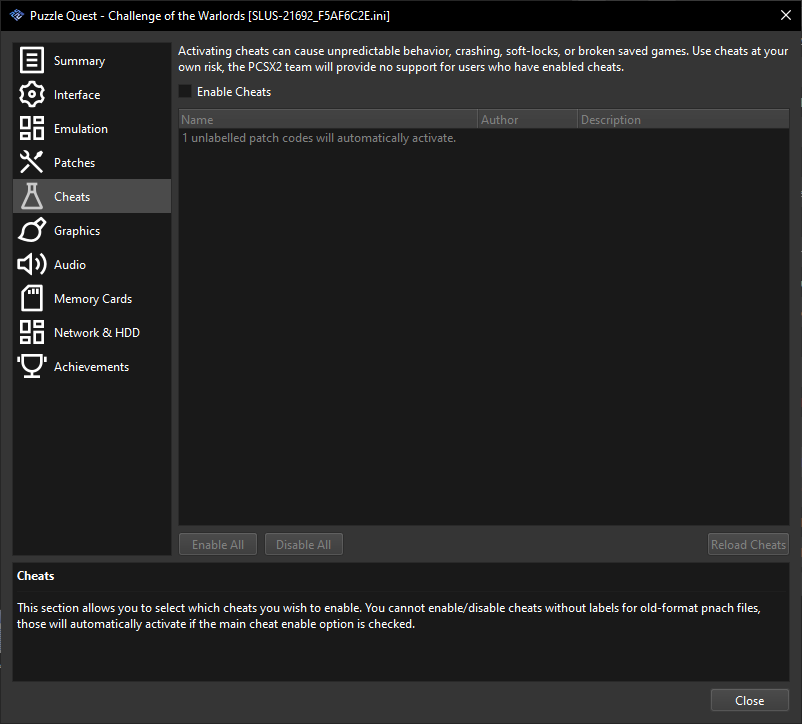Switch to the Memory Cards section
Image resolution: width=802 pixels, height=724 pixels.
(94, 298)
